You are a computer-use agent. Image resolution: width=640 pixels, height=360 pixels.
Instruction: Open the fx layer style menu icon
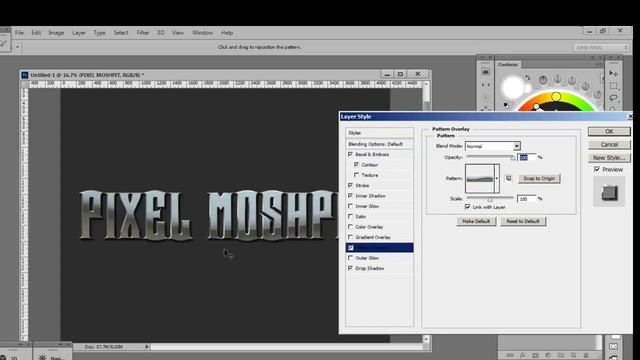(x=523, y=355)
